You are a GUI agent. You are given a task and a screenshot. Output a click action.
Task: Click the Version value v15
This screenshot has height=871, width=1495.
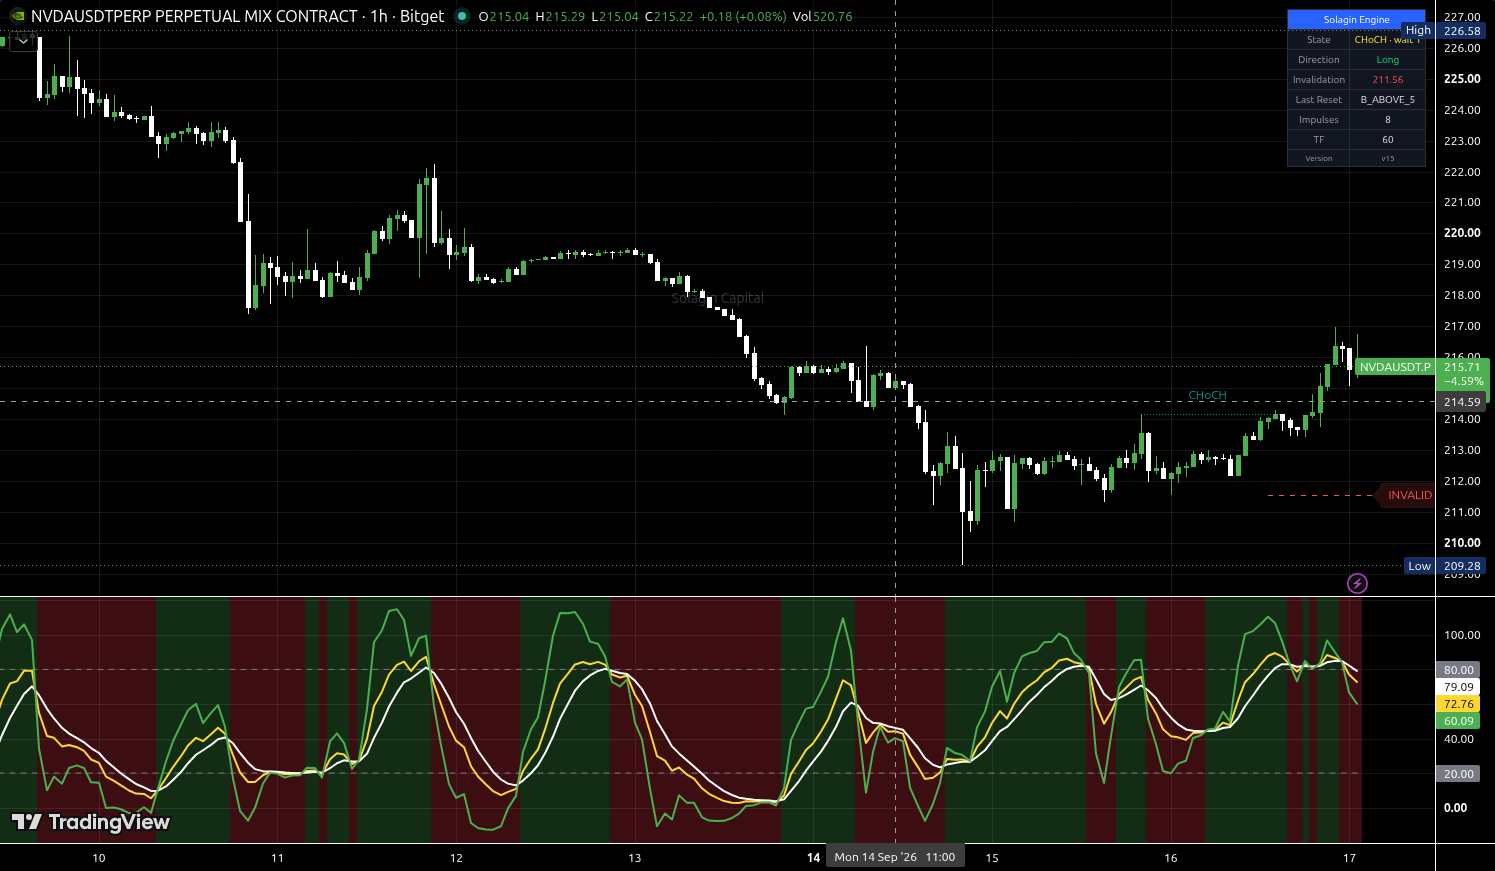click(x=1387, y=158)
